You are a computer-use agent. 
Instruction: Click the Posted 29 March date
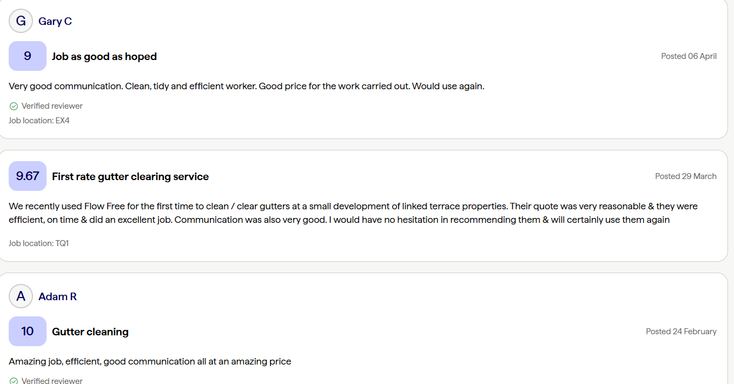click(x=686, y=176)
